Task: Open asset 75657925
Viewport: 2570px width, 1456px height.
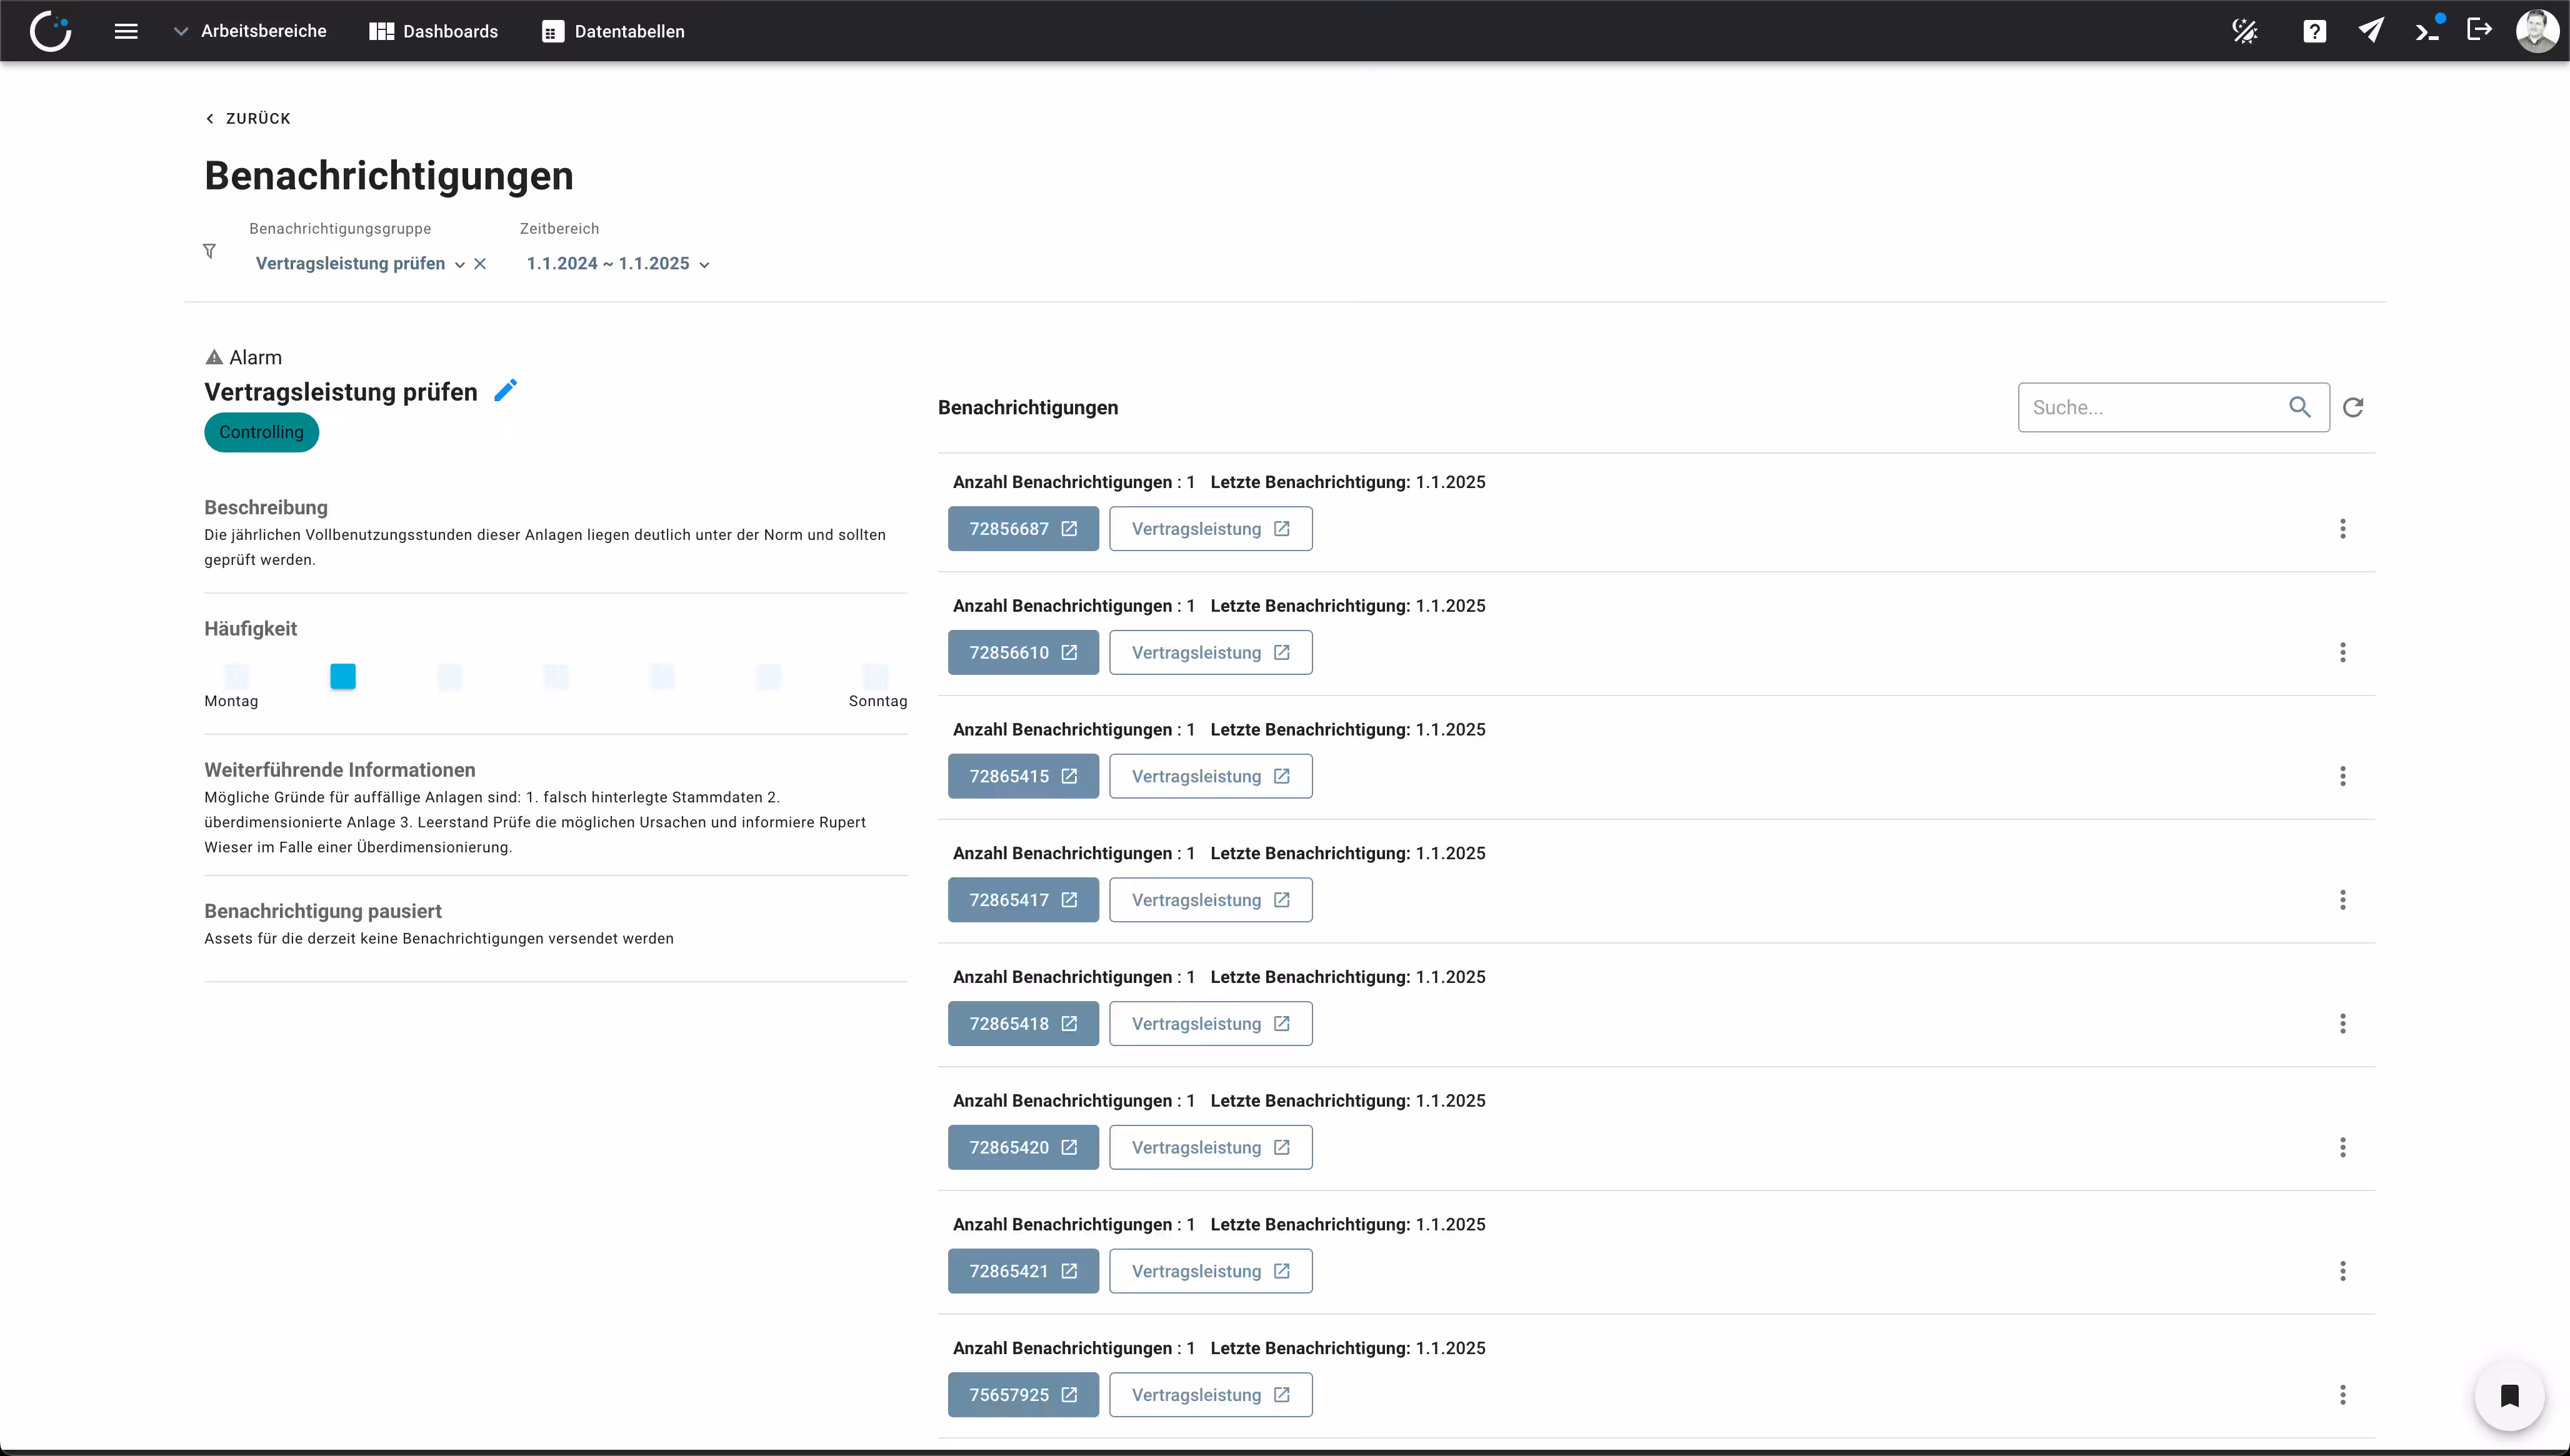Action: [1023, 1395]
